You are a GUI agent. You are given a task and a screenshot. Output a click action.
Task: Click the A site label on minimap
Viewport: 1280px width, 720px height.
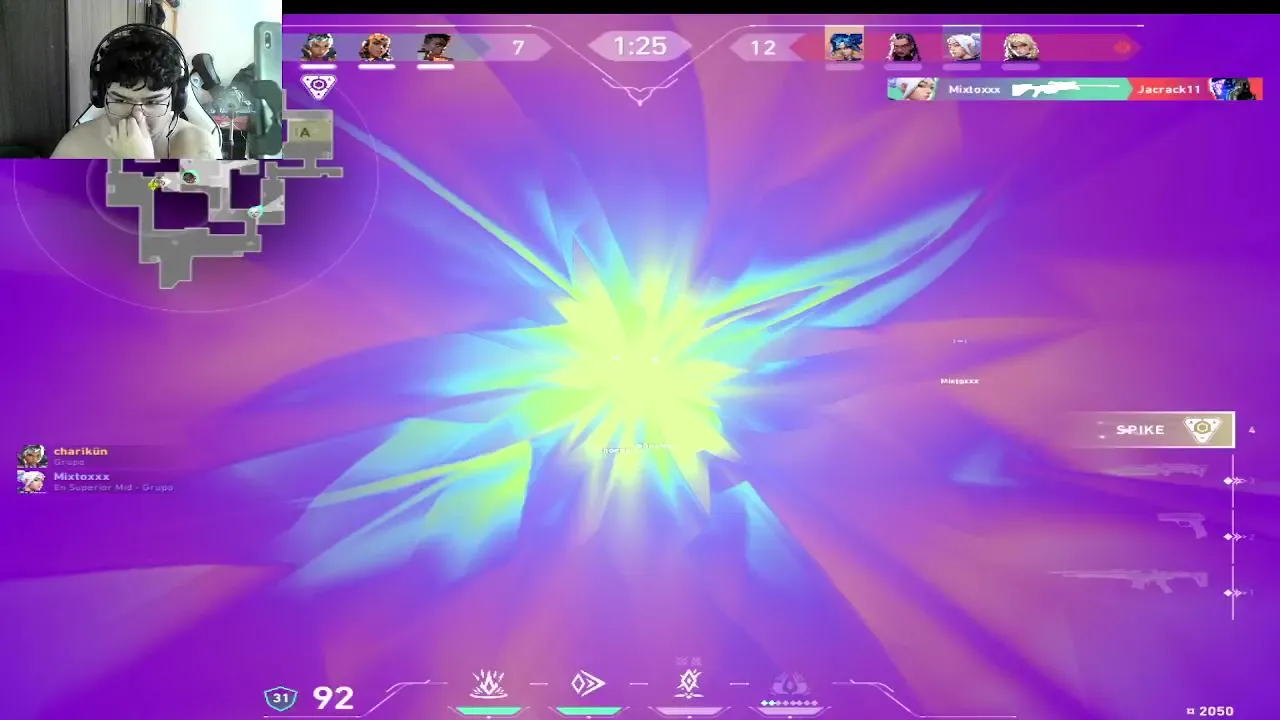tap(304, 132)
